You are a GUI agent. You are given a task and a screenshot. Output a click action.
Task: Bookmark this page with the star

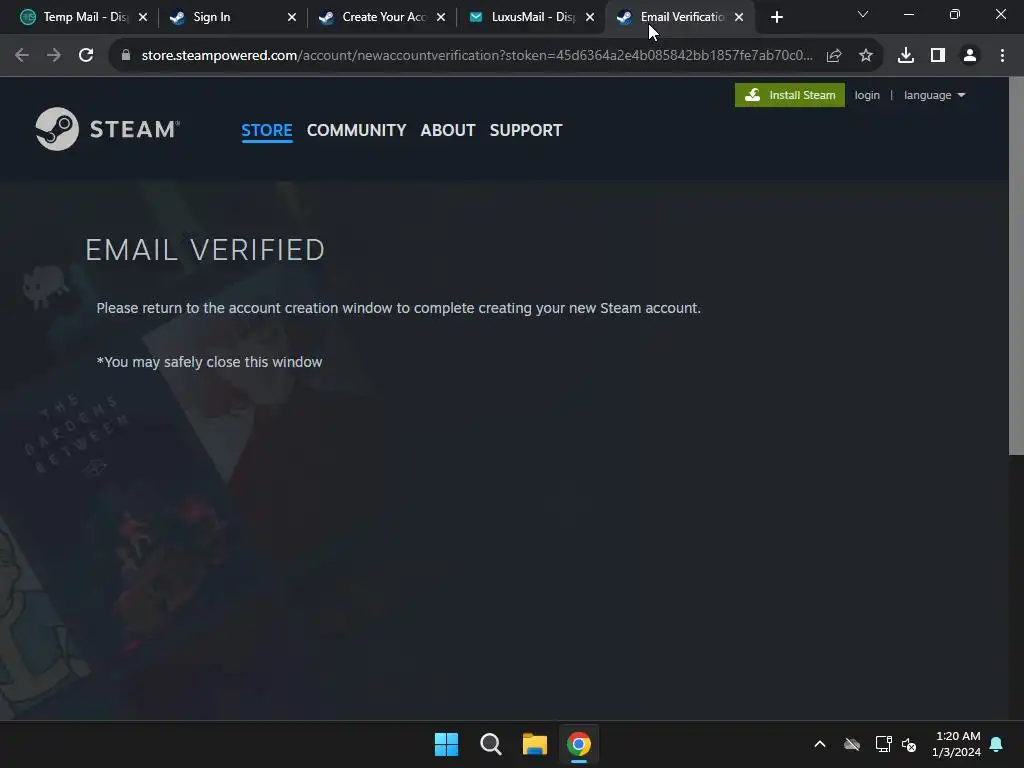coord(865,56)
